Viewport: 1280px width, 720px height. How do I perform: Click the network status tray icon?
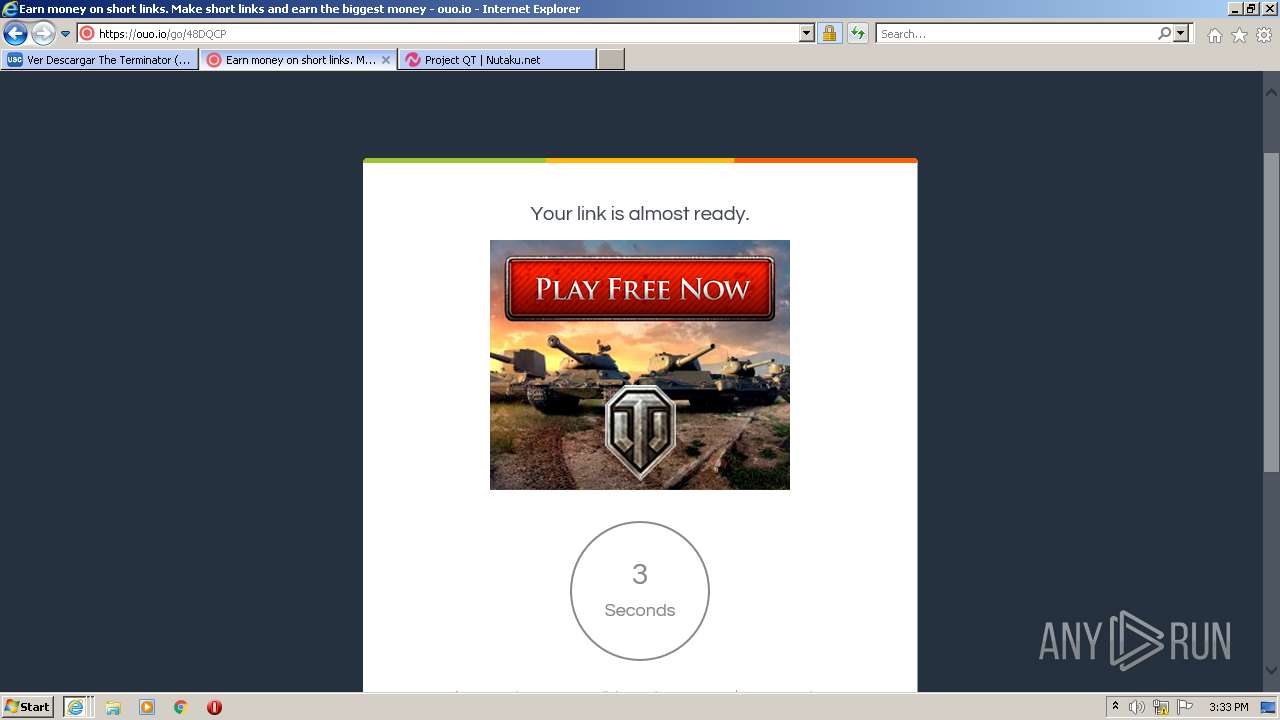(x=1161, y=707)
